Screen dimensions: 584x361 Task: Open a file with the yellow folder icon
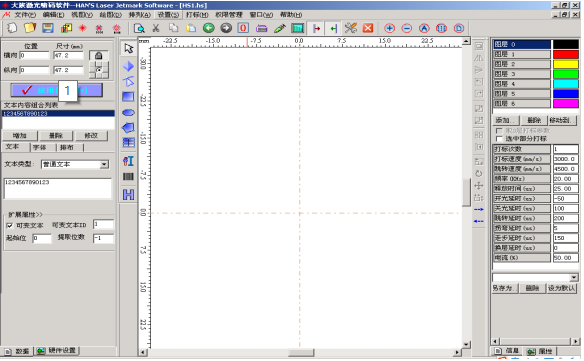click(x=30, y=28)
